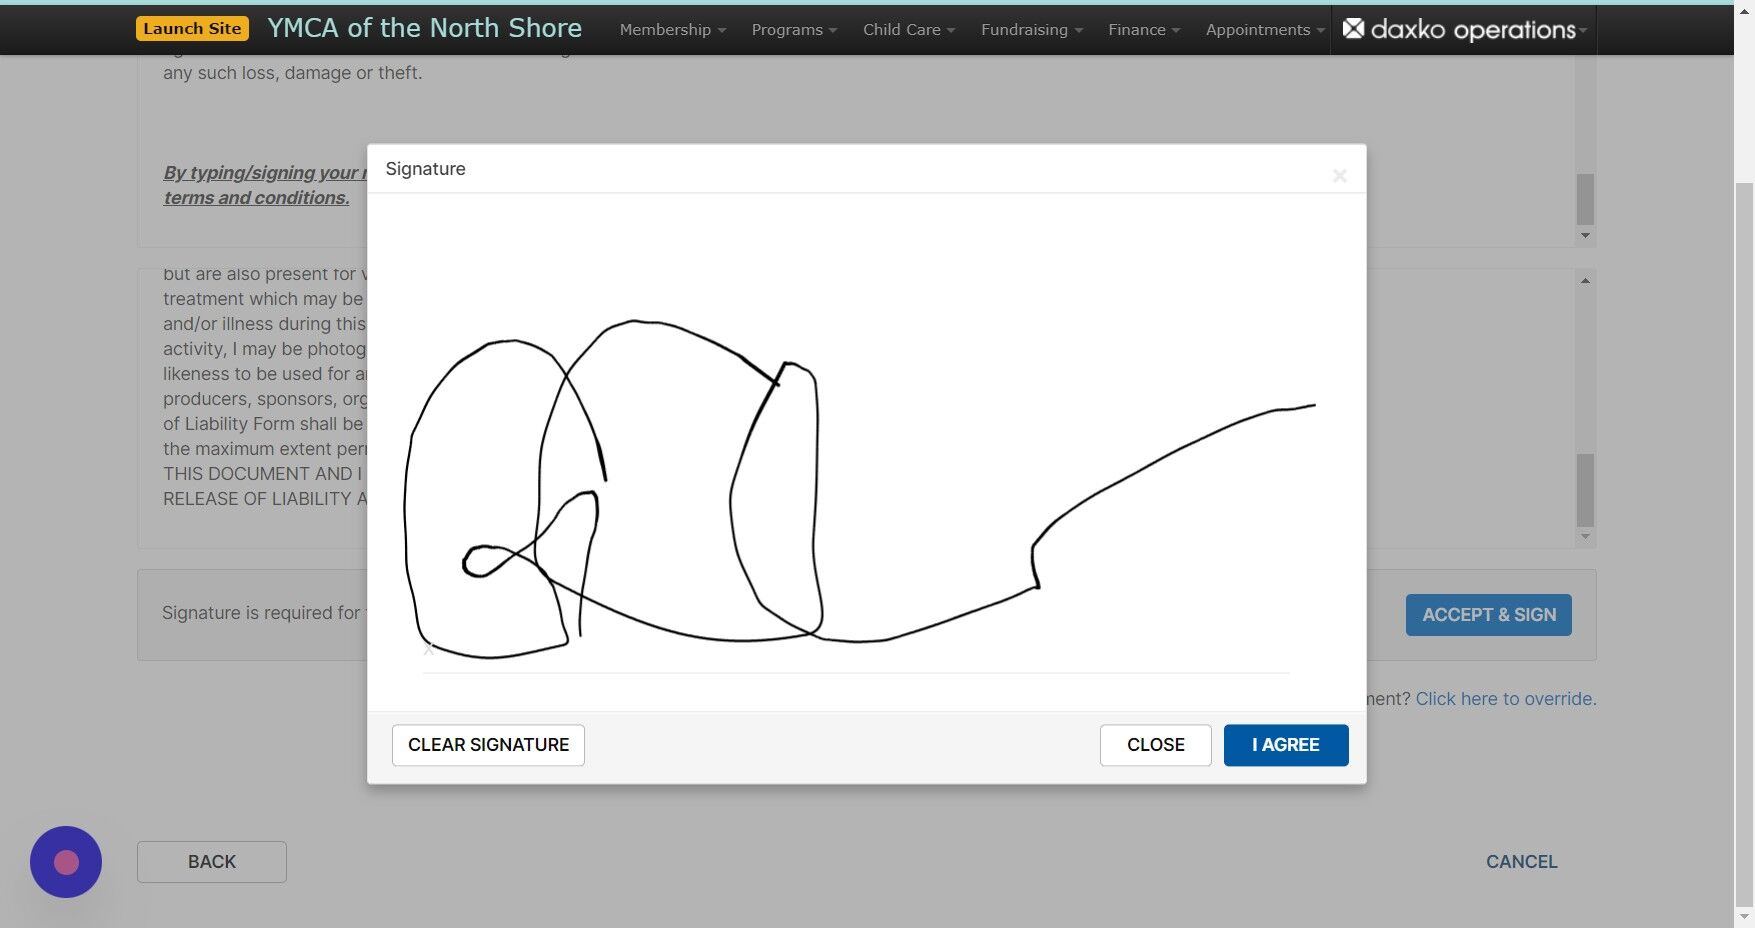This screenshot has width=1755, height=928.
Task: Click the daxko operations logo icon
Action: tap(1354, 29)
